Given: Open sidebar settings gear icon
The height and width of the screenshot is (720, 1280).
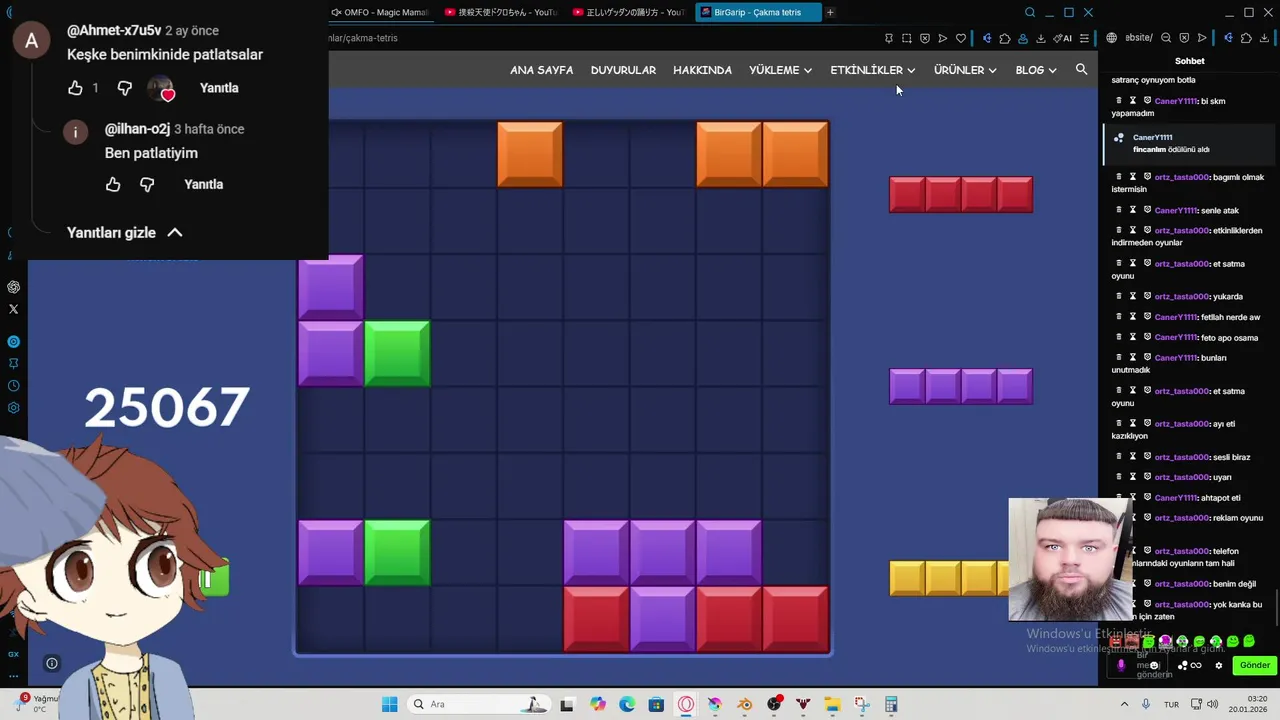Looking at the screenshot, I should pos(13,408).
